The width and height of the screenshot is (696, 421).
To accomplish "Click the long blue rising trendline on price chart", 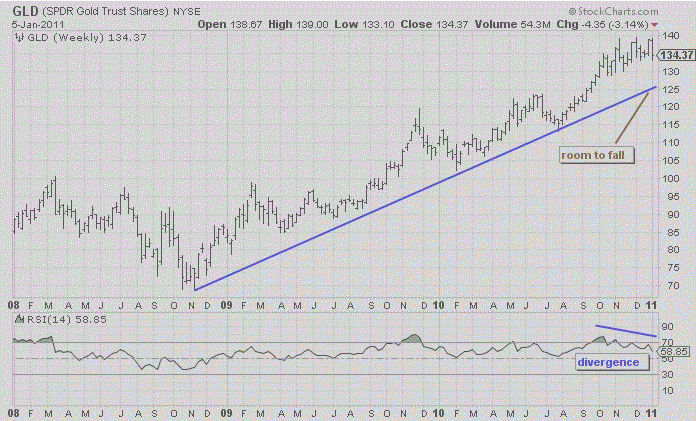I will point(425,188).
